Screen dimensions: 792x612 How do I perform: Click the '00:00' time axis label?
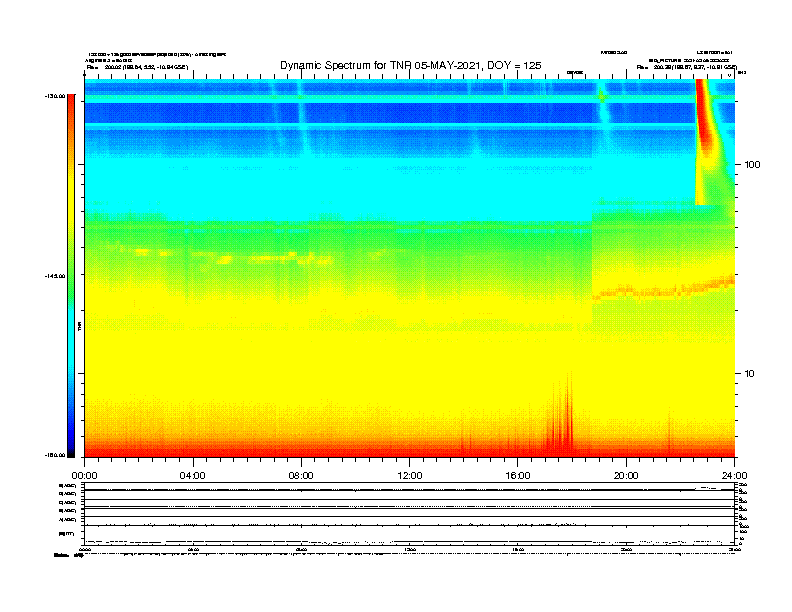pyautogui.click(x=84, y=476)
